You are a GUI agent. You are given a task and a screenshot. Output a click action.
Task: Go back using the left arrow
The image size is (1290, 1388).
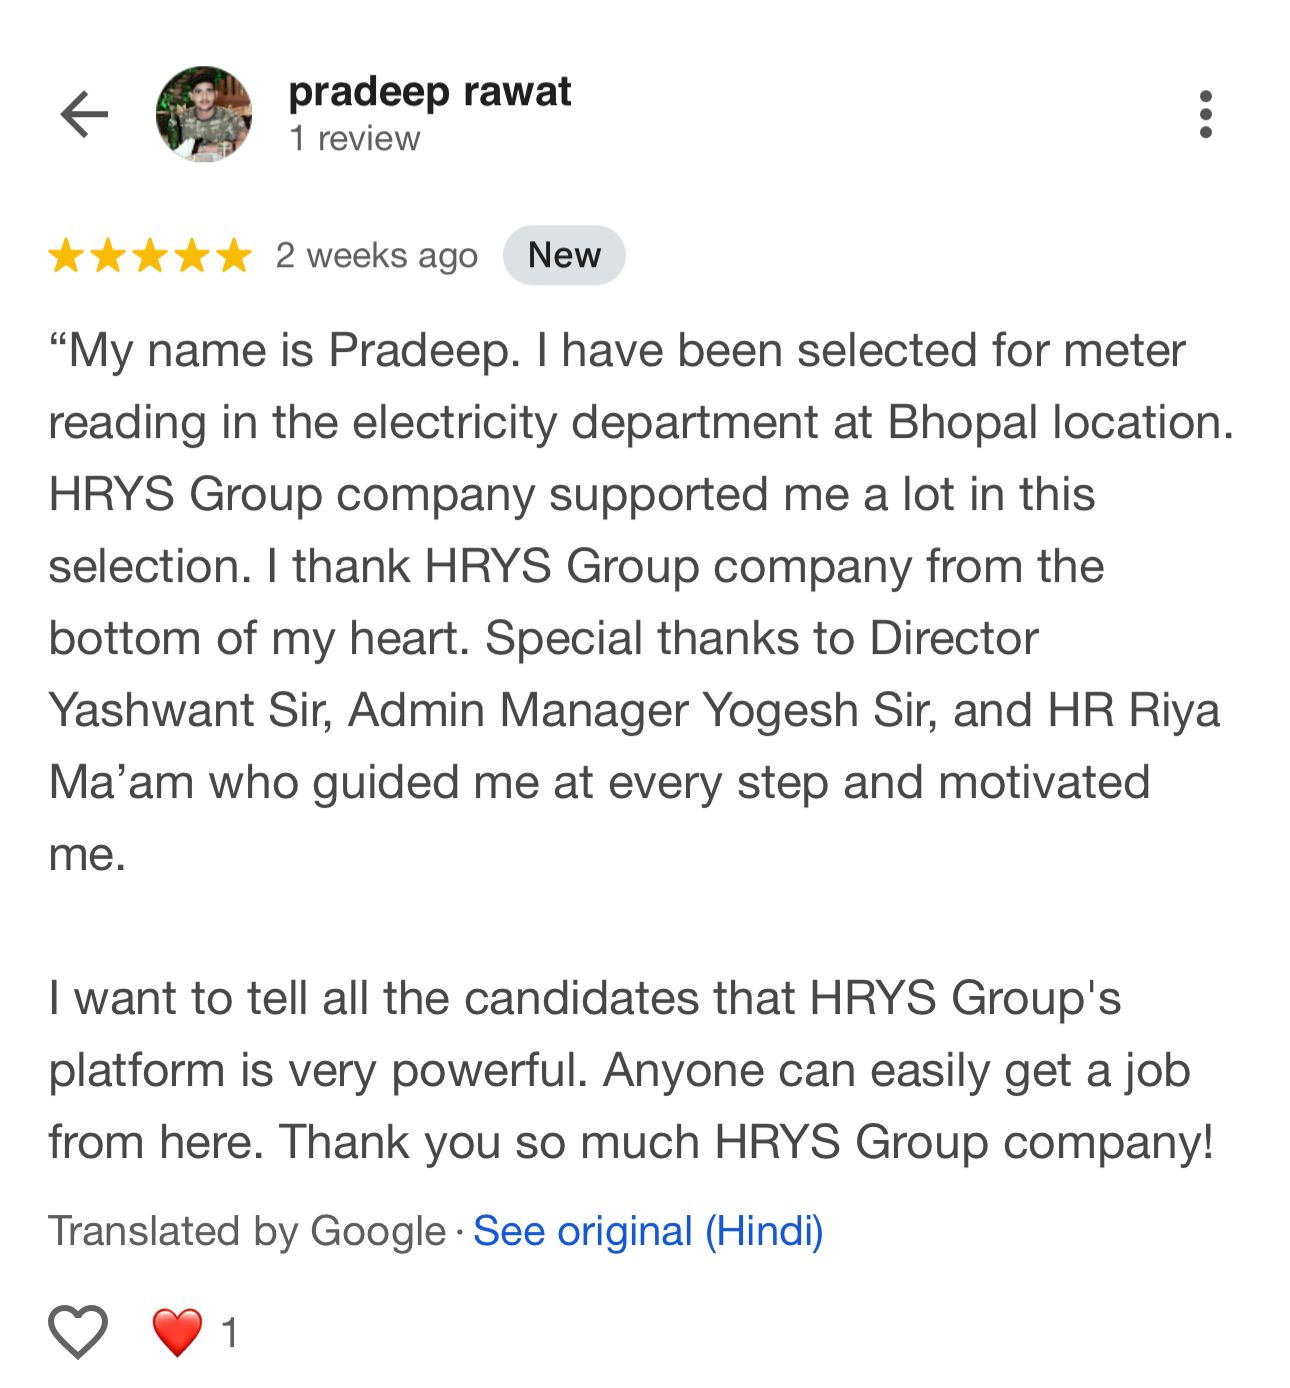[x=84, y=115]
